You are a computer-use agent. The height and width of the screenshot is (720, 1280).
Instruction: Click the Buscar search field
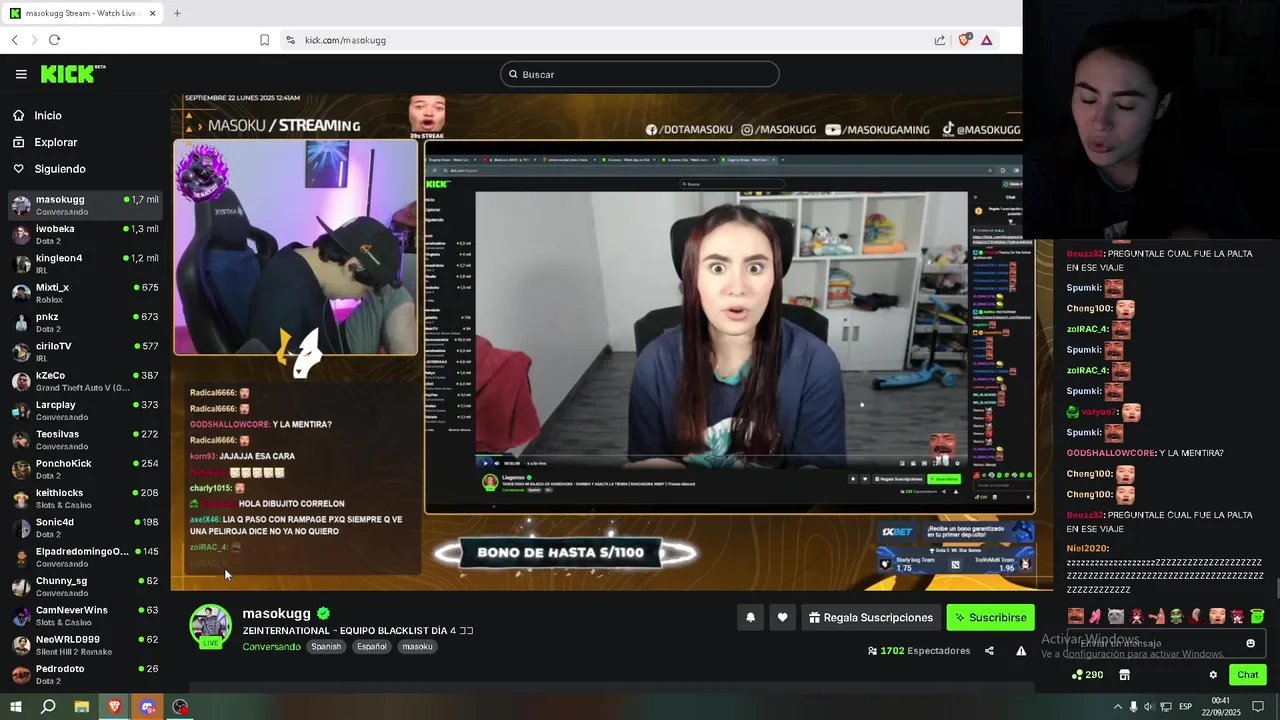(x=640, y=74)
